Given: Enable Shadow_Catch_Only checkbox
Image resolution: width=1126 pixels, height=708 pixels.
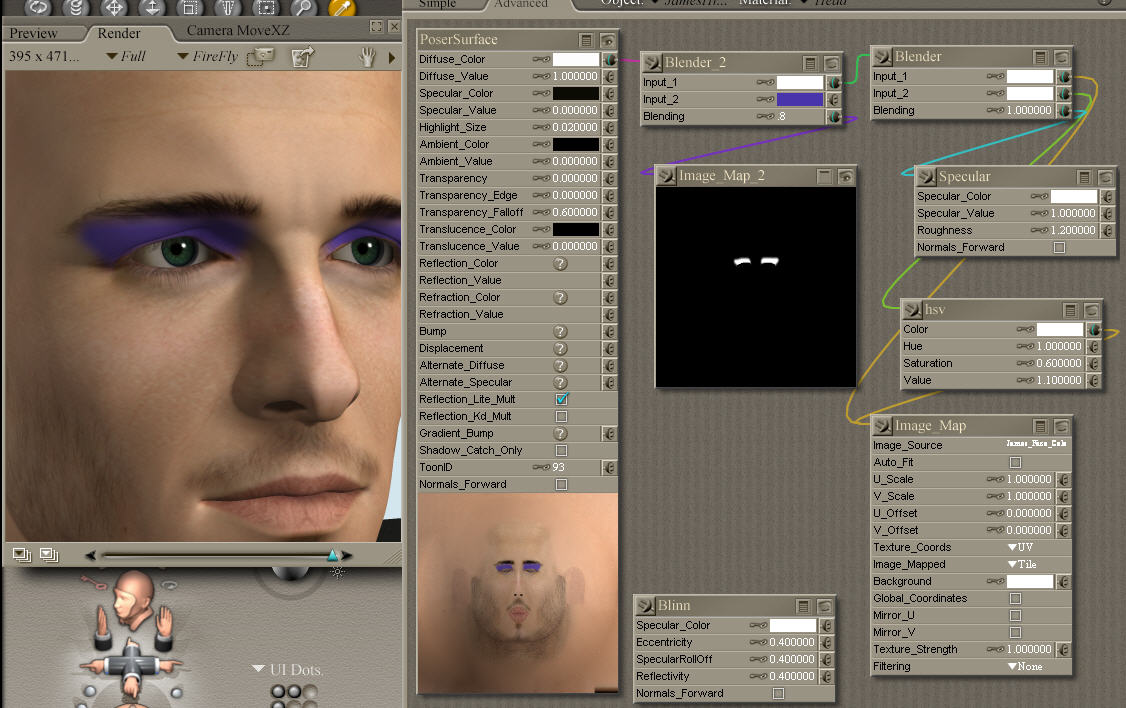Looking at the screenshot, I should (561, 450).
